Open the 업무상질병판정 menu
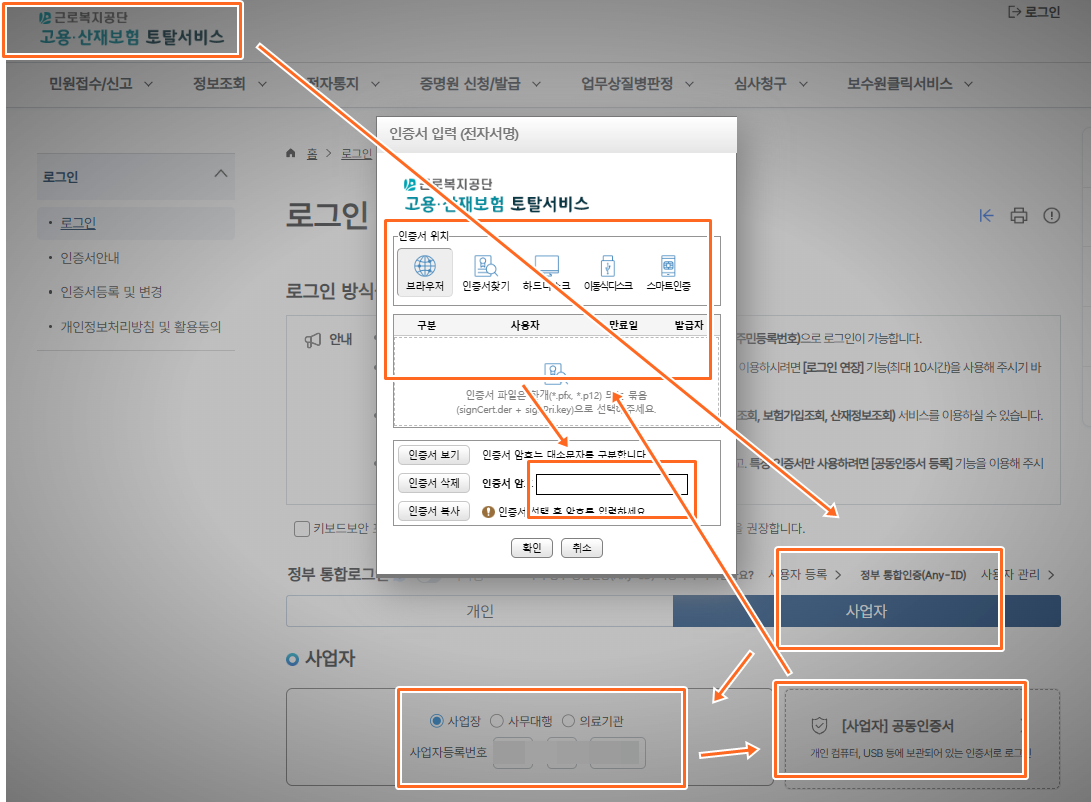Viewport: 1091px width, 802px height. tap(637, 84)
